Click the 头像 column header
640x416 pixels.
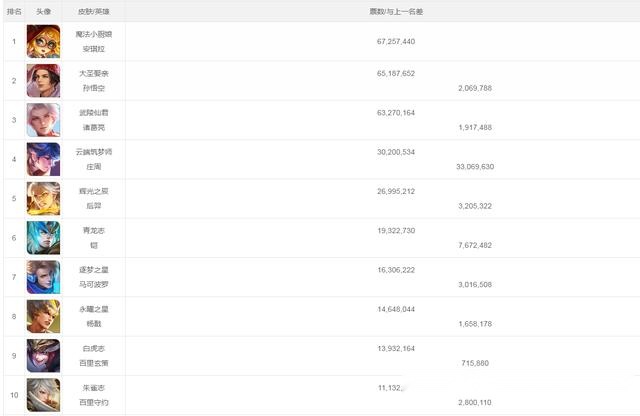pyautogui.click(x=43, y=11)
